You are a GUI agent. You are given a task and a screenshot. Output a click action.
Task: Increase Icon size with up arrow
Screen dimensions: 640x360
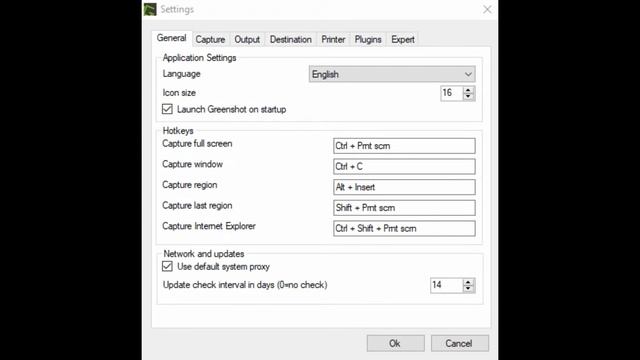pyautogui.click(x=468, y=90)
